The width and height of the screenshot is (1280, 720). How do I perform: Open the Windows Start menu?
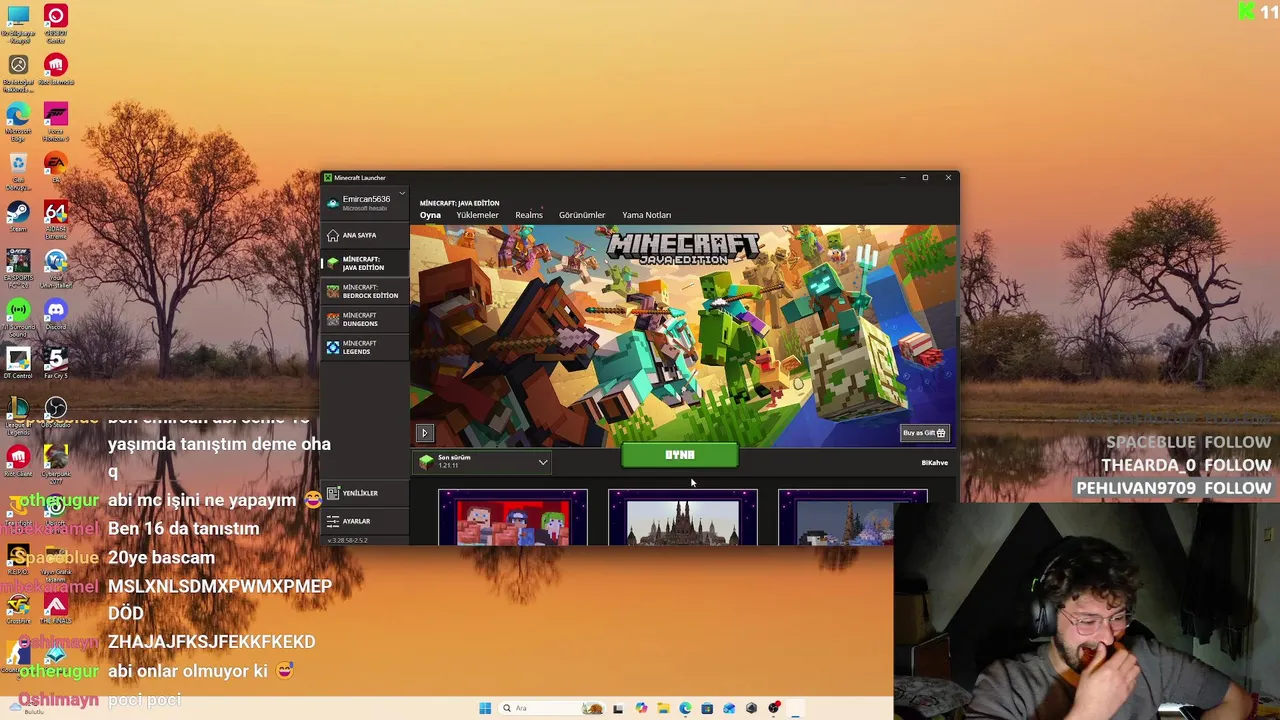click(485, 708)
